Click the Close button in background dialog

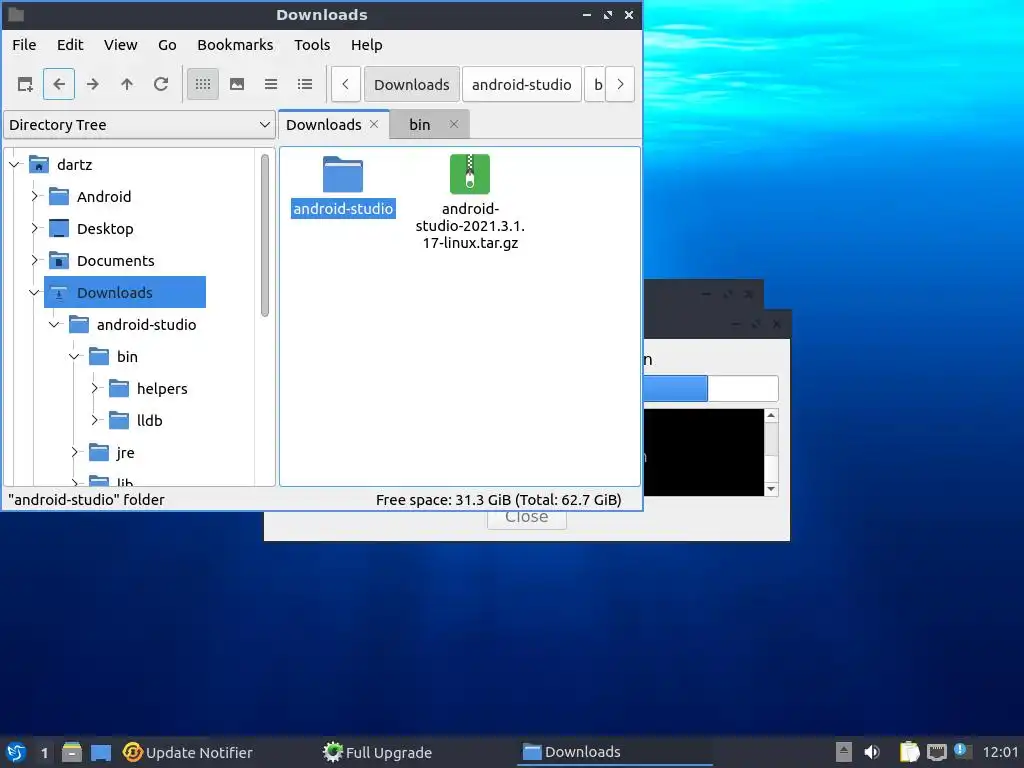click(x=526, y=519)
